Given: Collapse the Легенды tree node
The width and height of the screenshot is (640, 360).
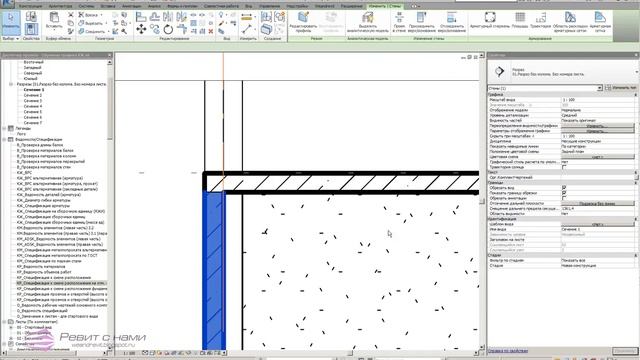Looking at the screenshot, I should (x=4, y=129).
